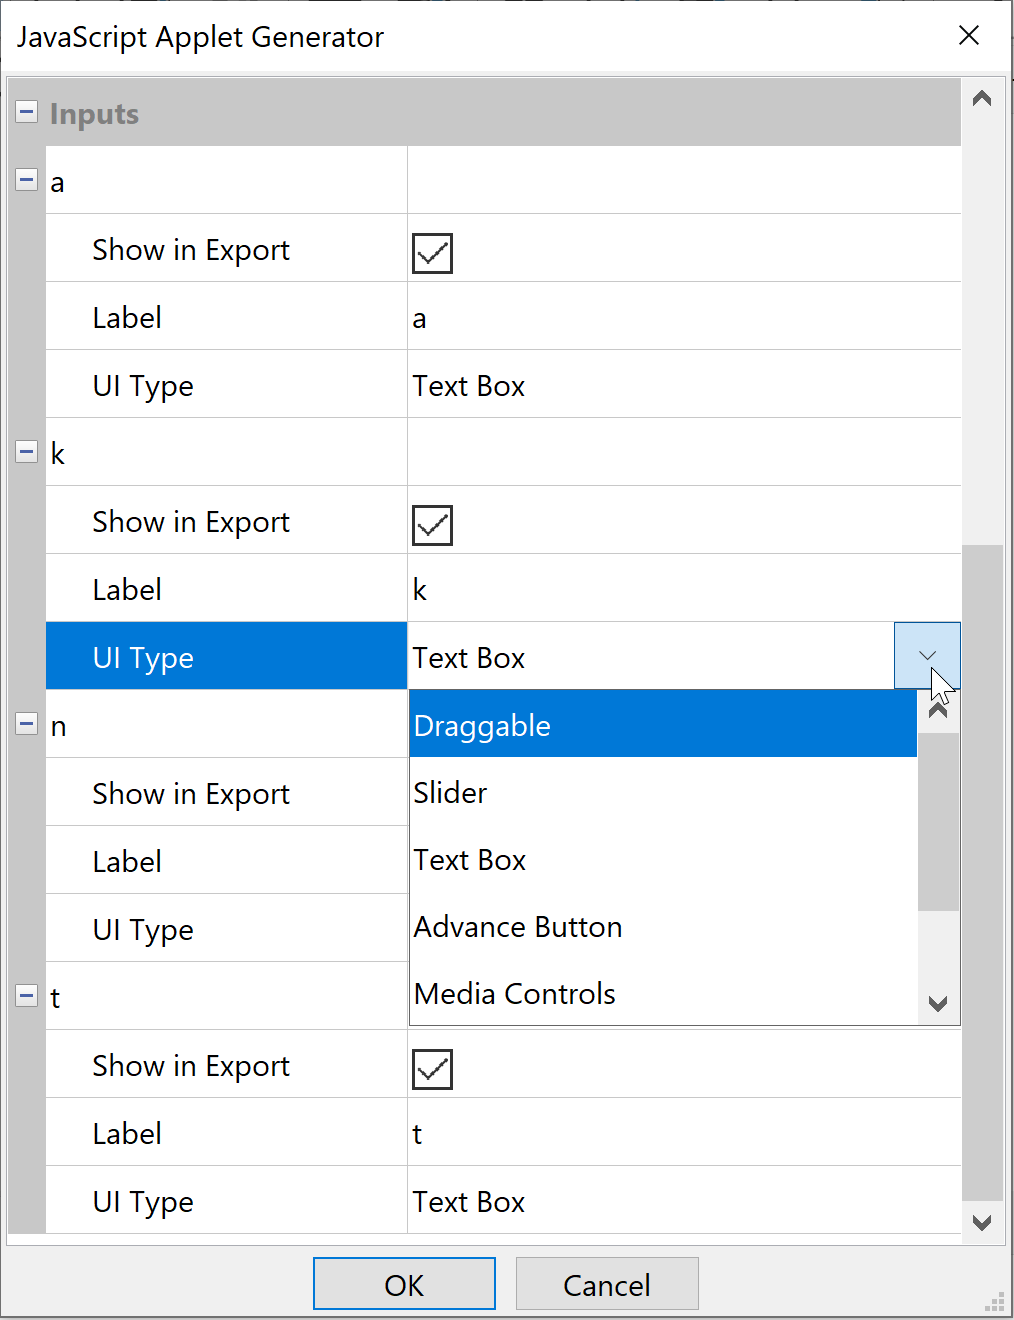The width and height of the screenshot is (1014, 1320).
Task: Click the Cancel button
Action: 606,1284
